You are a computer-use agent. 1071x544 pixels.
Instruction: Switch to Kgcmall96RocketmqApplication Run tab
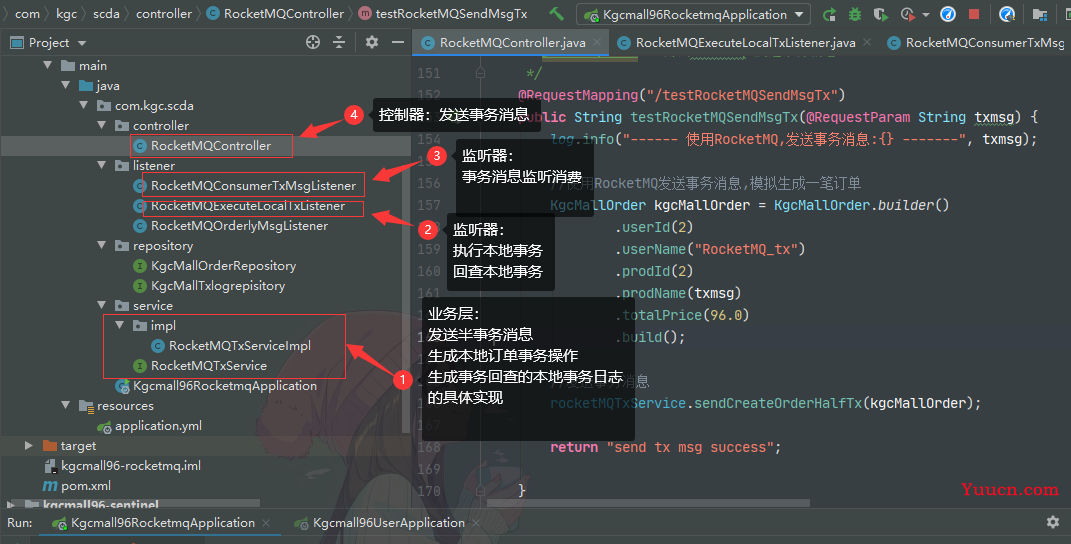pos(163,523)
